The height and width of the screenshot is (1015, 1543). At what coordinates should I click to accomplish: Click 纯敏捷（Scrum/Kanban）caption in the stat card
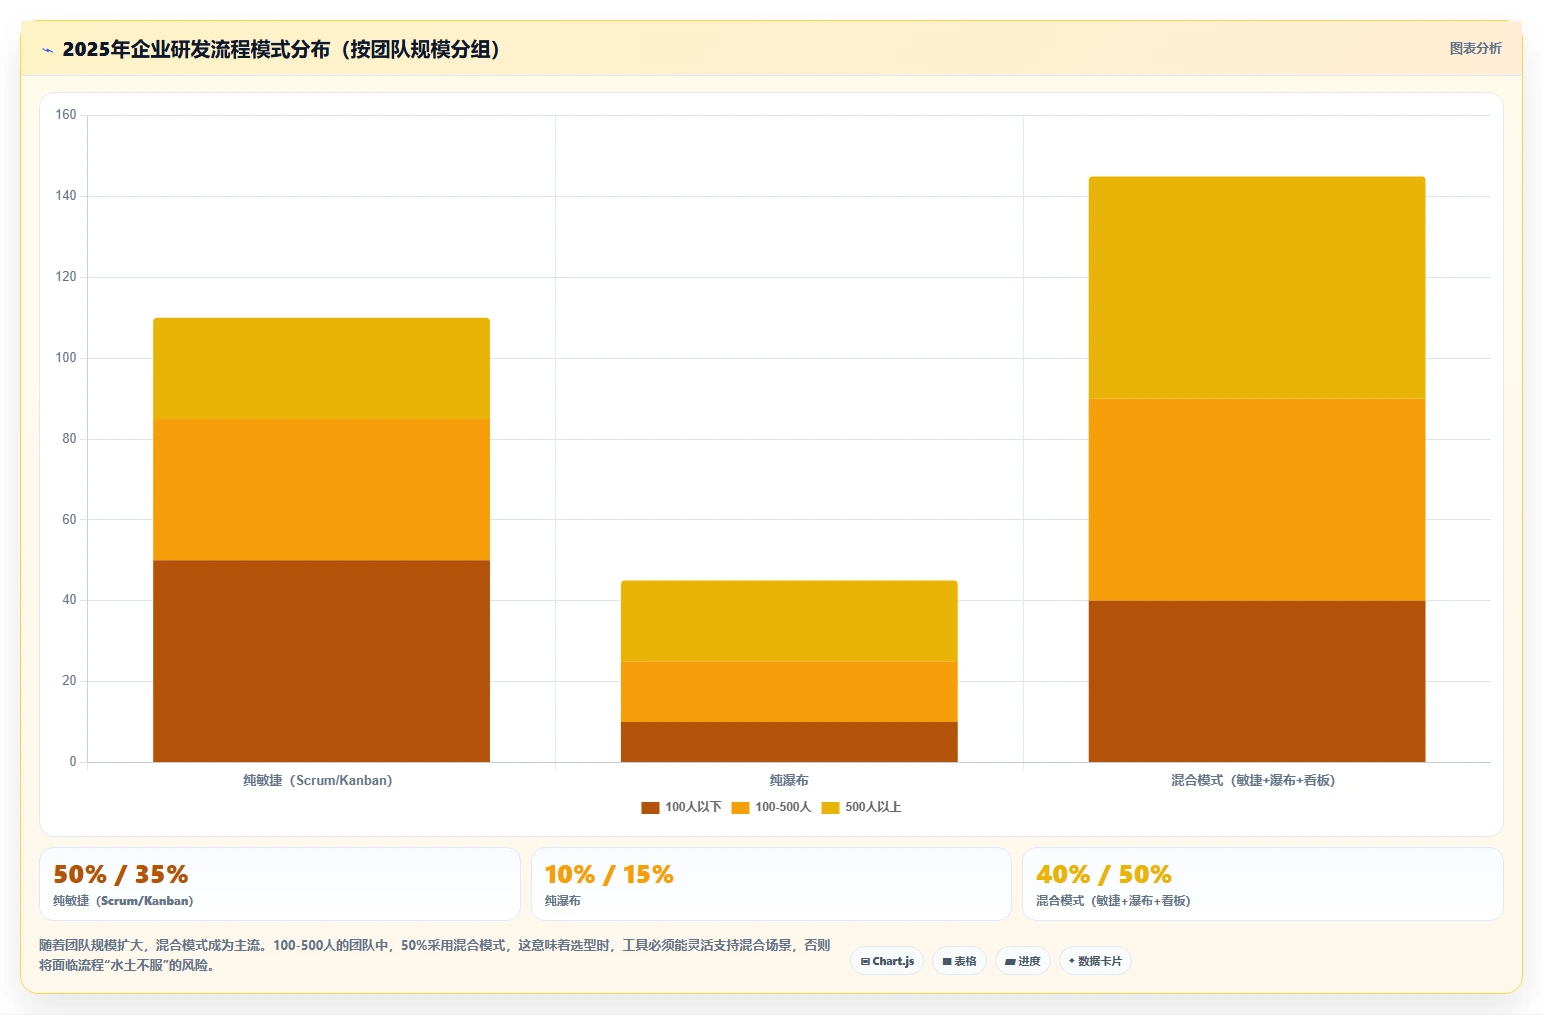pos(123,901)
